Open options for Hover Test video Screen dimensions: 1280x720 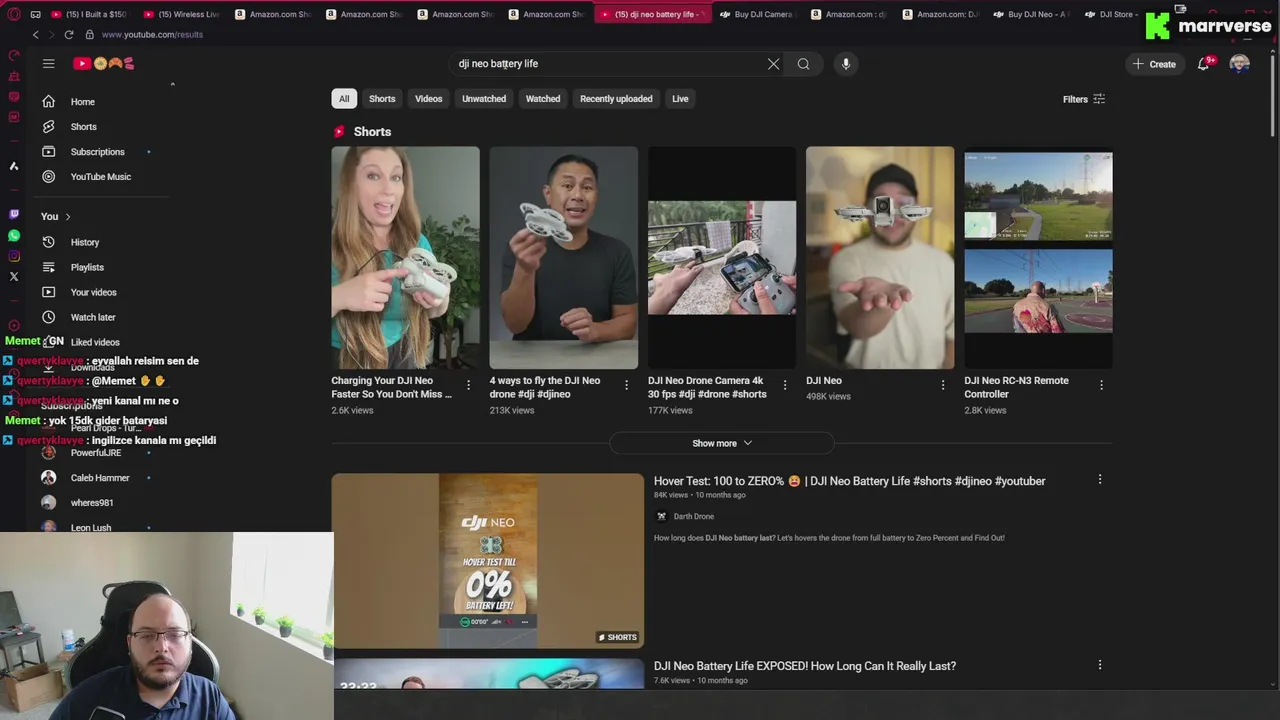1100,480
